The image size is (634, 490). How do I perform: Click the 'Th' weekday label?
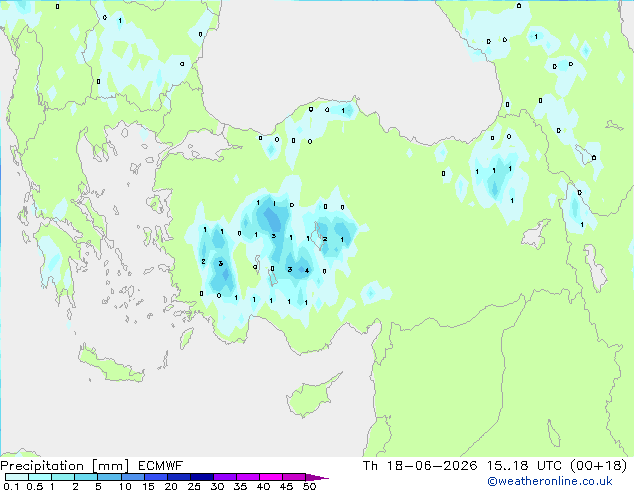370,466
